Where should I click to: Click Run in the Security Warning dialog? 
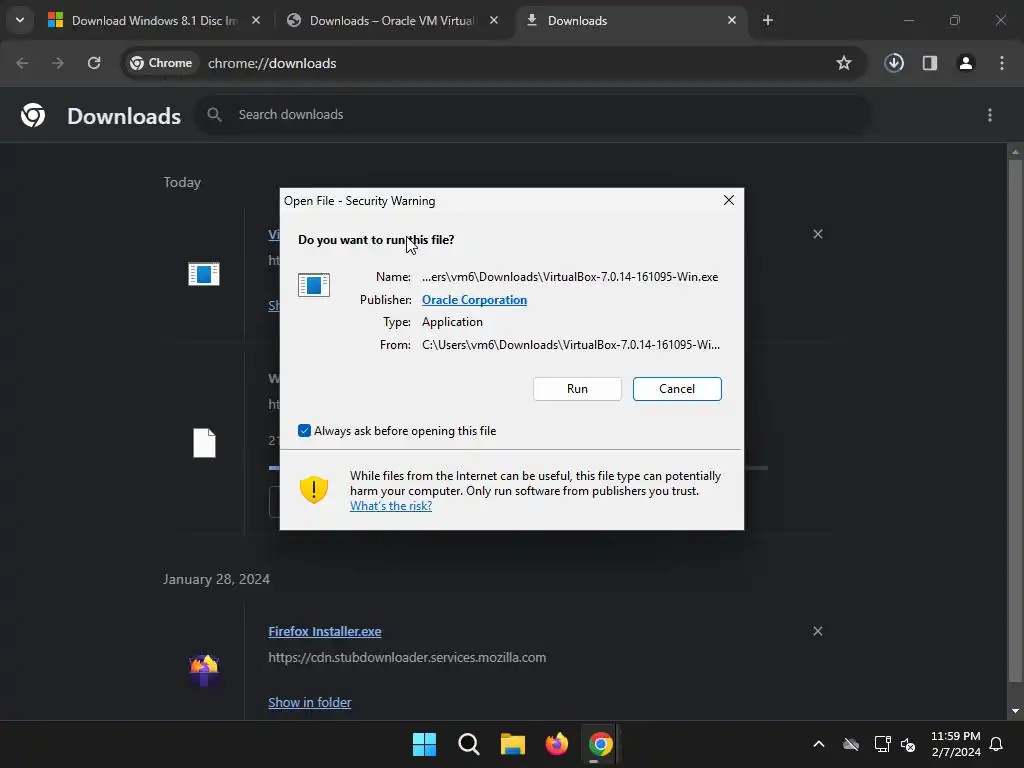coord(577,389)
